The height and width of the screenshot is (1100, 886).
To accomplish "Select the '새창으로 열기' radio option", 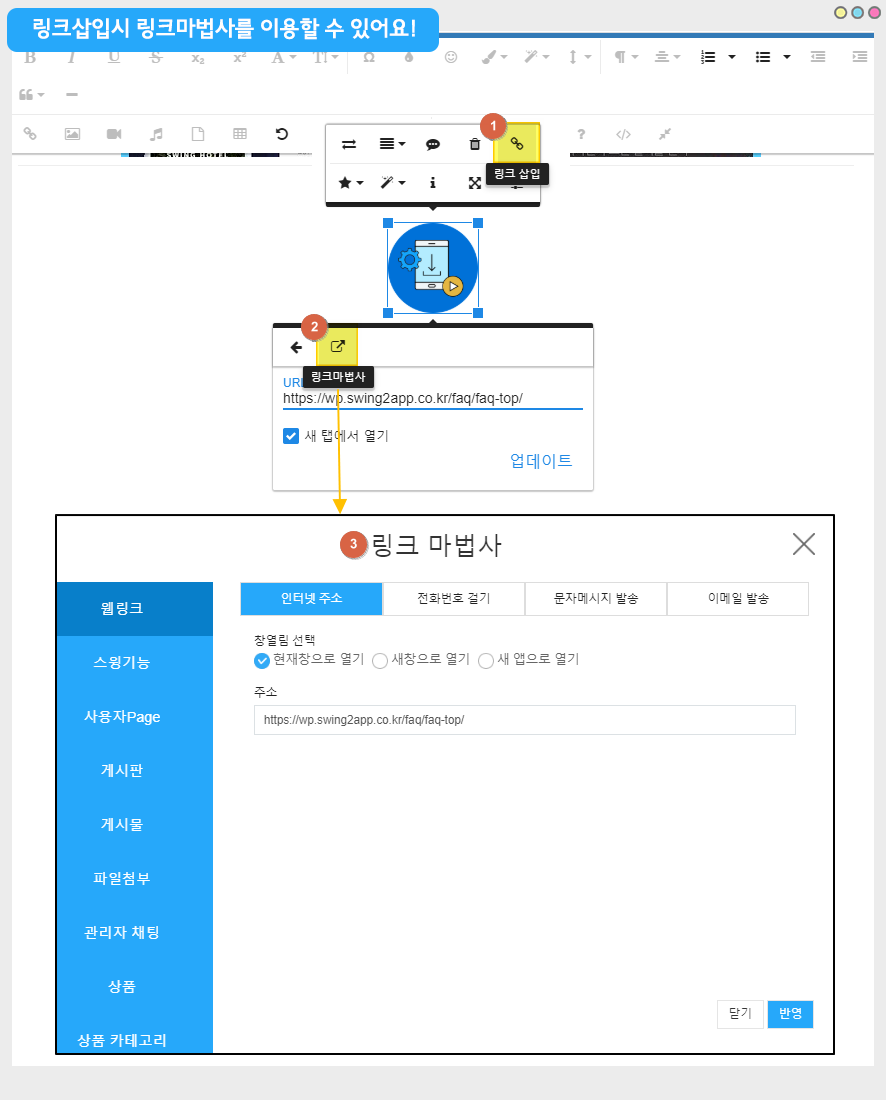I will click(380, 660).
